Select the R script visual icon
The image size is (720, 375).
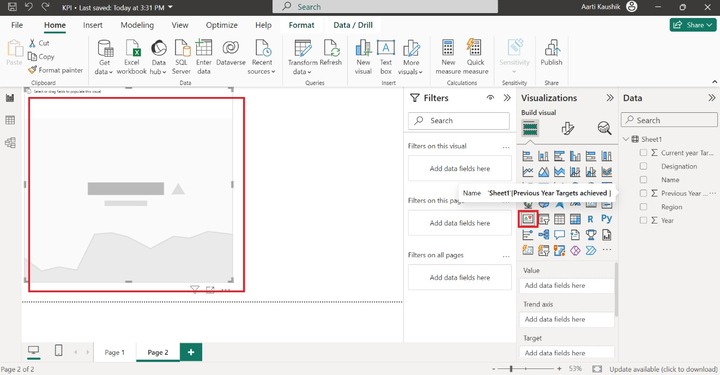point(591,219)
